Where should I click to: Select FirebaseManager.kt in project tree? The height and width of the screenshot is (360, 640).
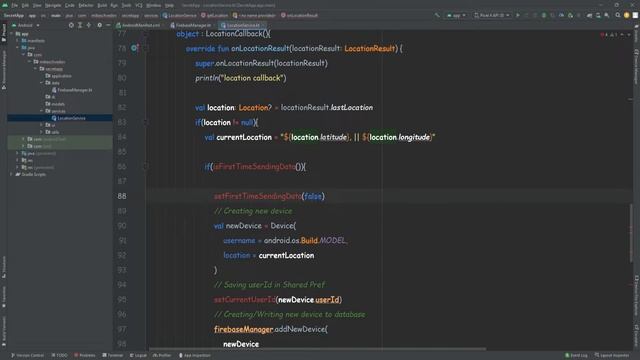coord(72,90)
